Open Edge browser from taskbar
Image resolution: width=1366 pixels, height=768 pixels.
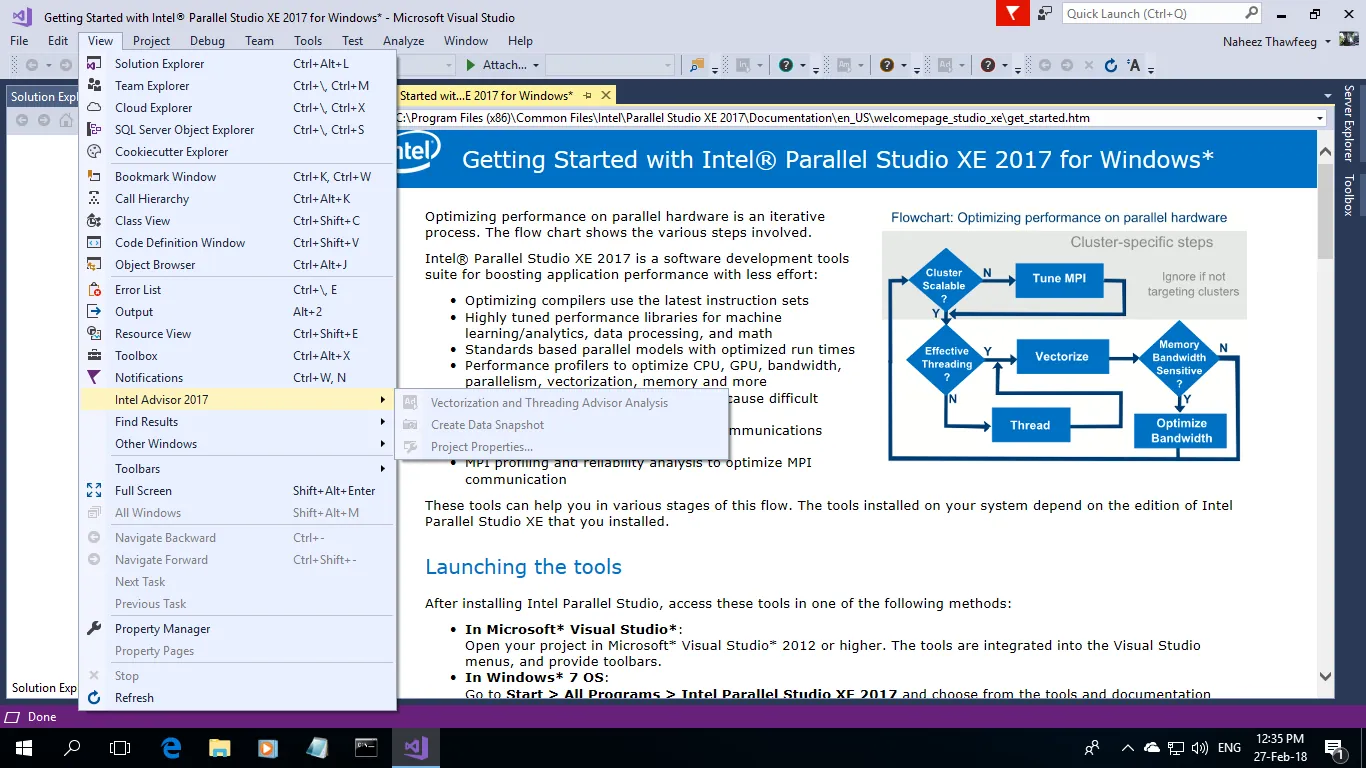(171, 747)
